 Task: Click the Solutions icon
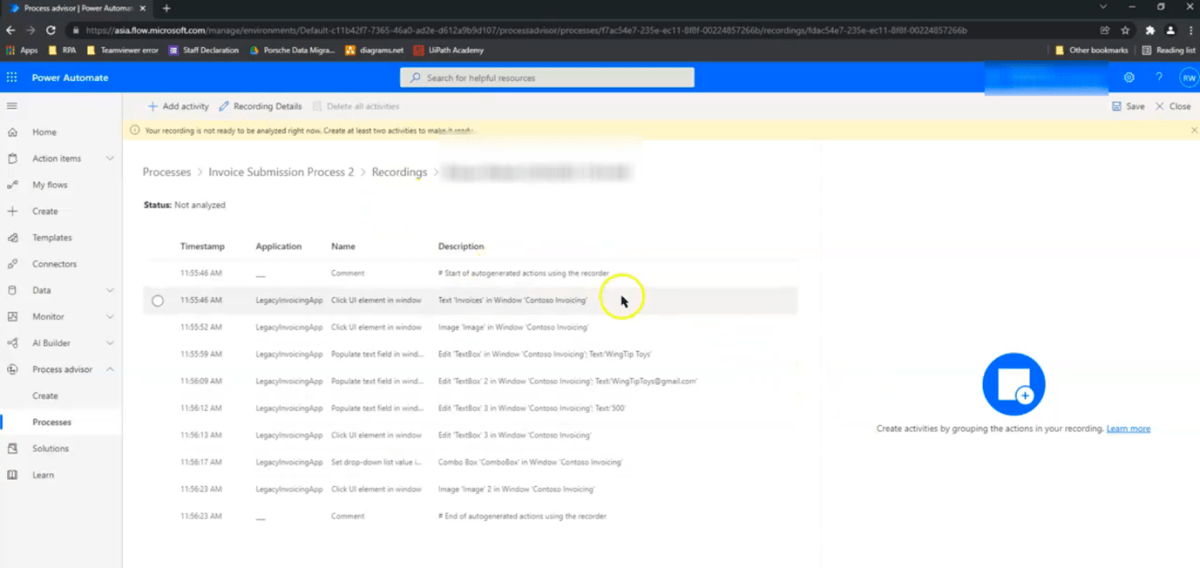tap(12, 449)
